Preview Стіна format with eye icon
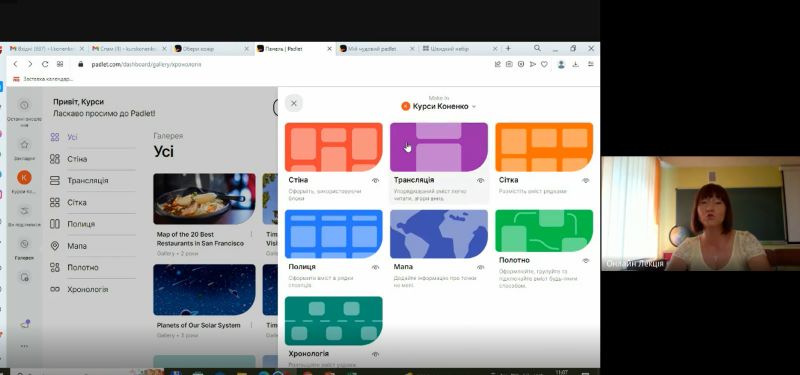Viewport: 800px width, 375px height. pyautogui.click(x=376, y=181)
